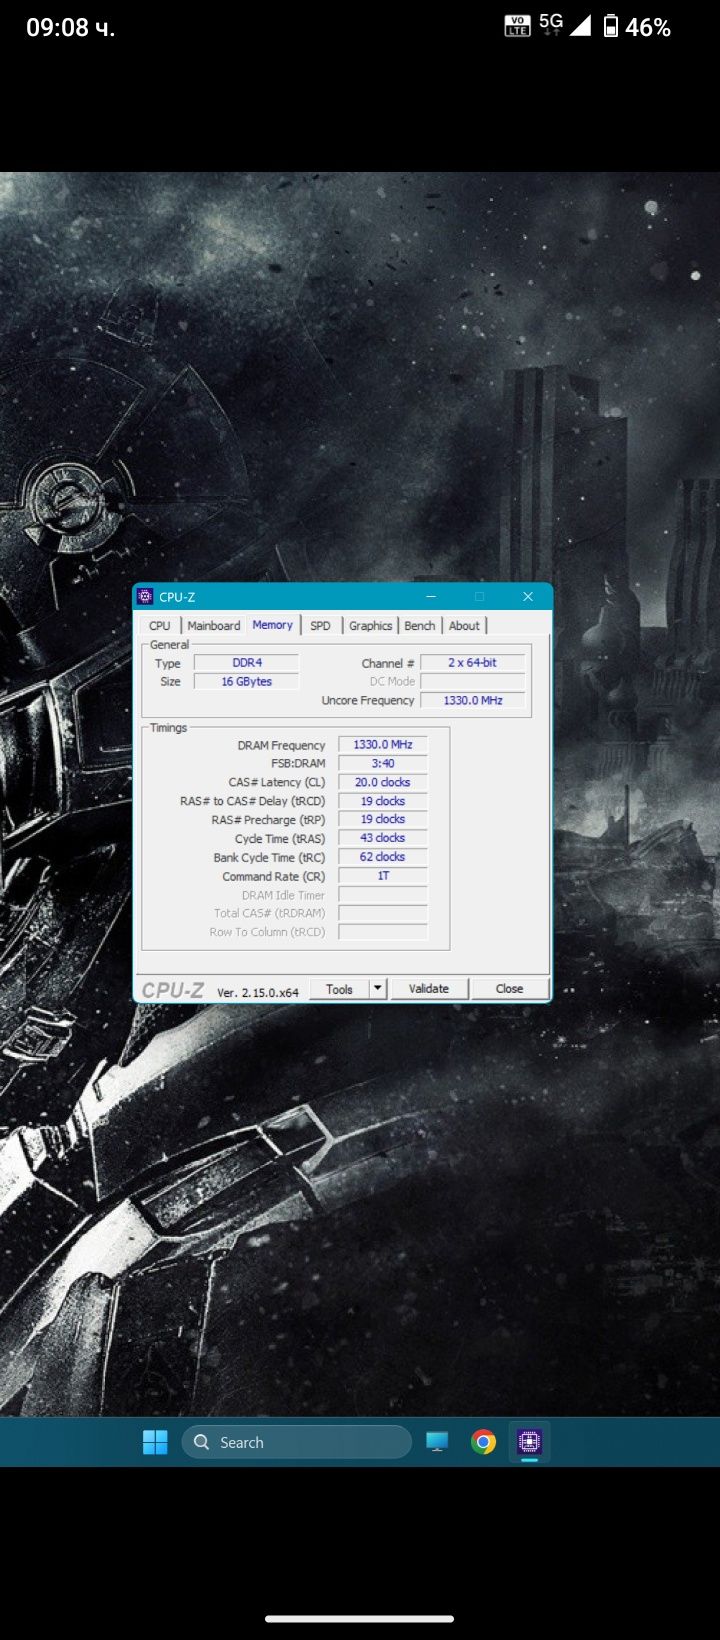Click the 2 x 64-bit channel value
This screenshot has width=720, height=1640.
[473, 663]
